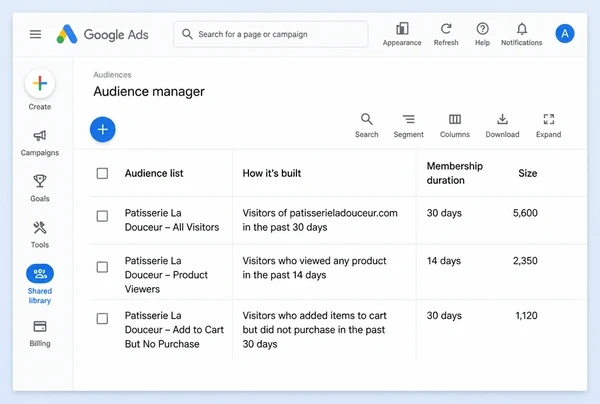Add new audience with blue plus
600x404 pixels.
[x=103, y=129]
